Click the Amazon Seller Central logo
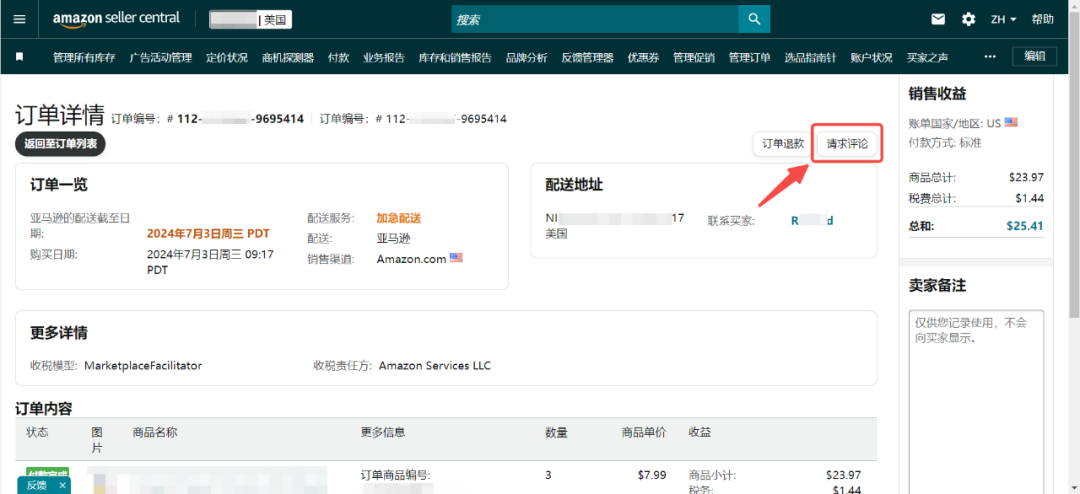The width and height of the screenshot is (1080, 494). point(116,19)
